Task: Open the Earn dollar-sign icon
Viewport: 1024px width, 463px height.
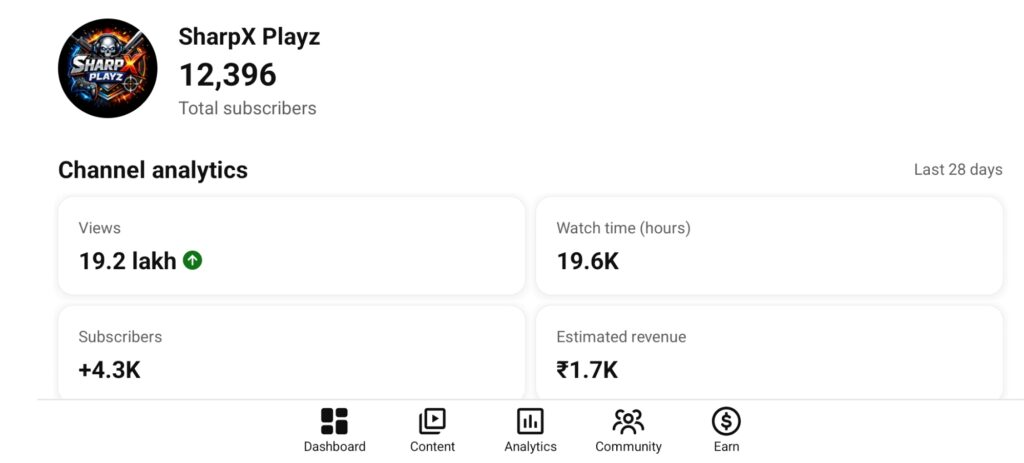Action: pos(726,421)
